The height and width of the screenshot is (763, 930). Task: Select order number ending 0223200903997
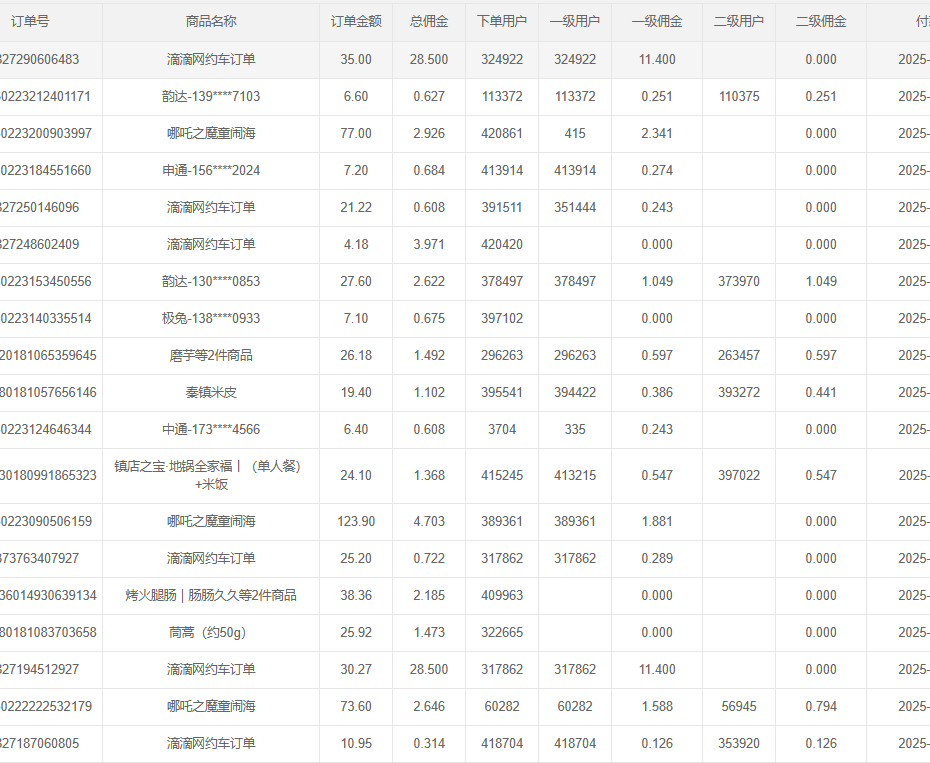pos(46,133)
